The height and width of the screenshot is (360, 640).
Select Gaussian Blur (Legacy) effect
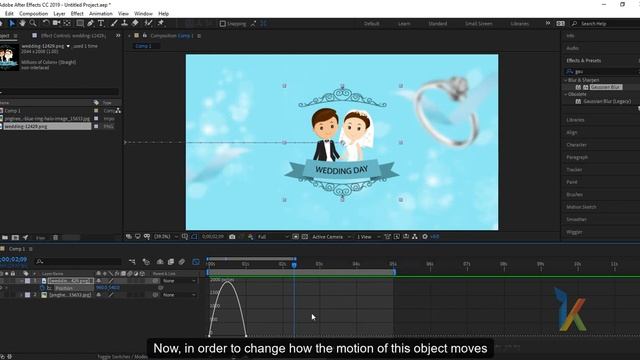coord(607,101)
